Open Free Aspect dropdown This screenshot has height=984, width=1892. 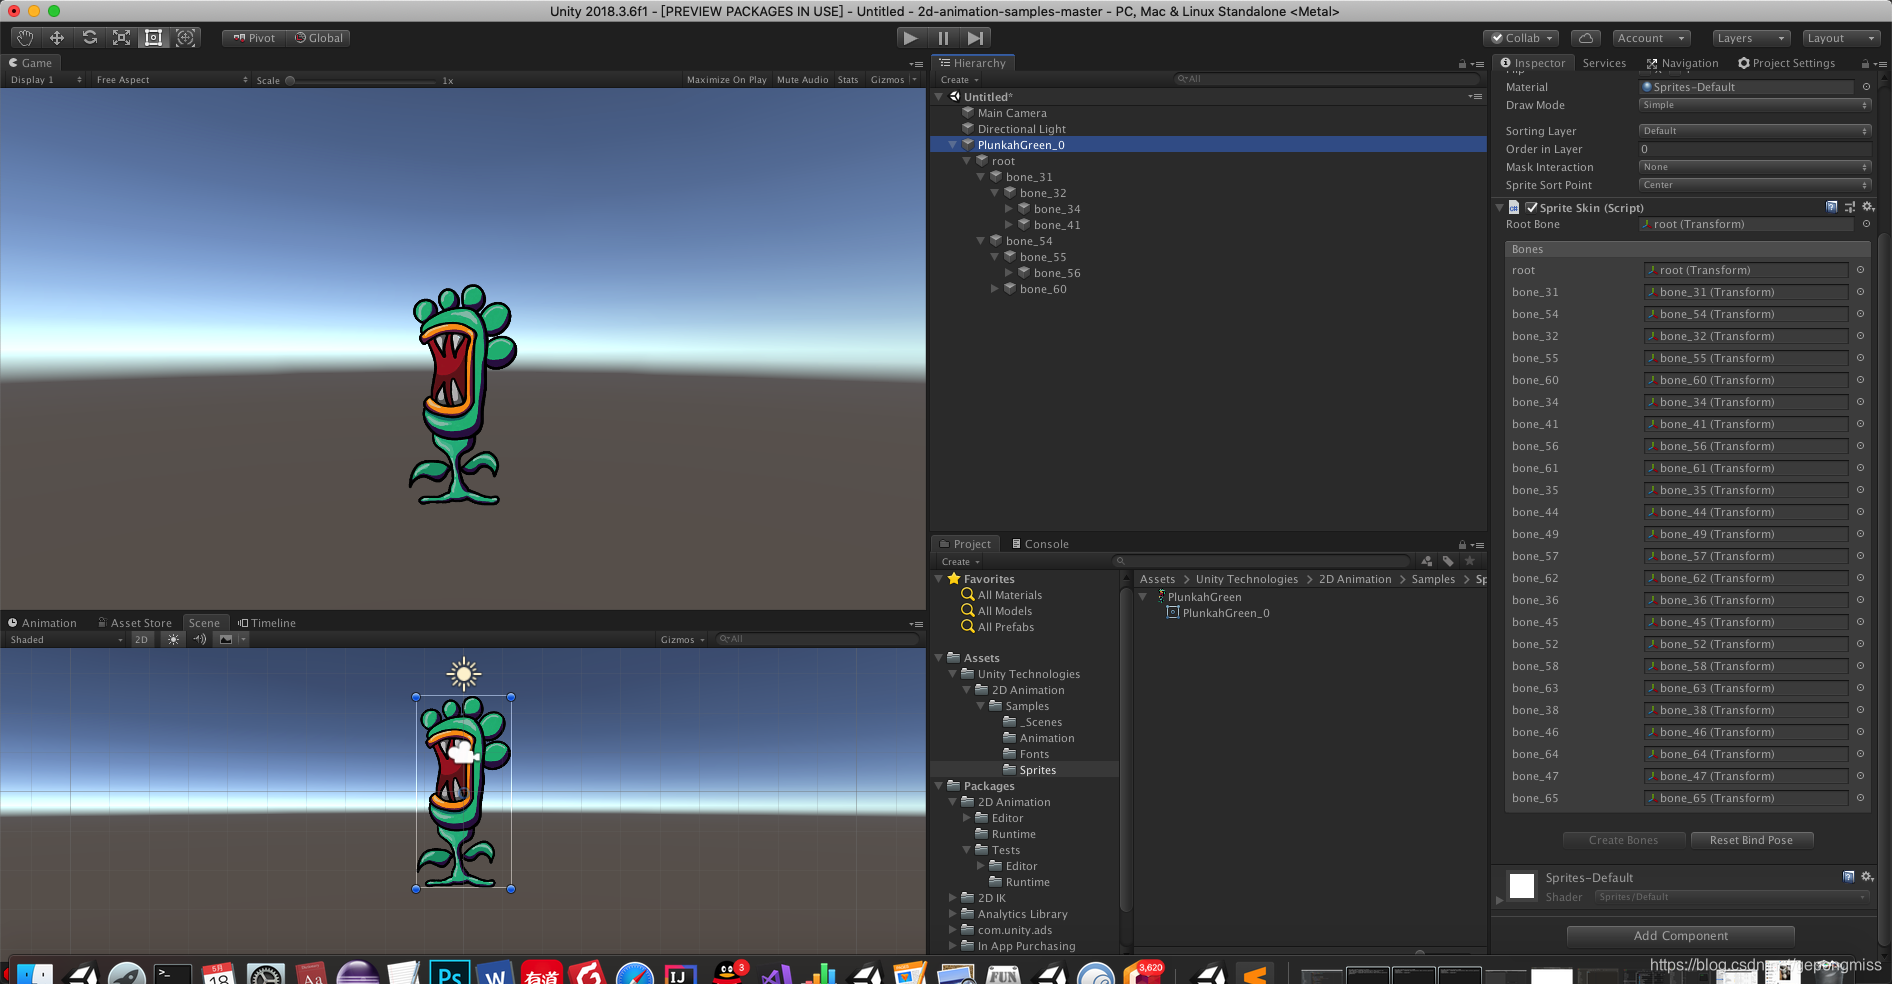tap(172, 80)
